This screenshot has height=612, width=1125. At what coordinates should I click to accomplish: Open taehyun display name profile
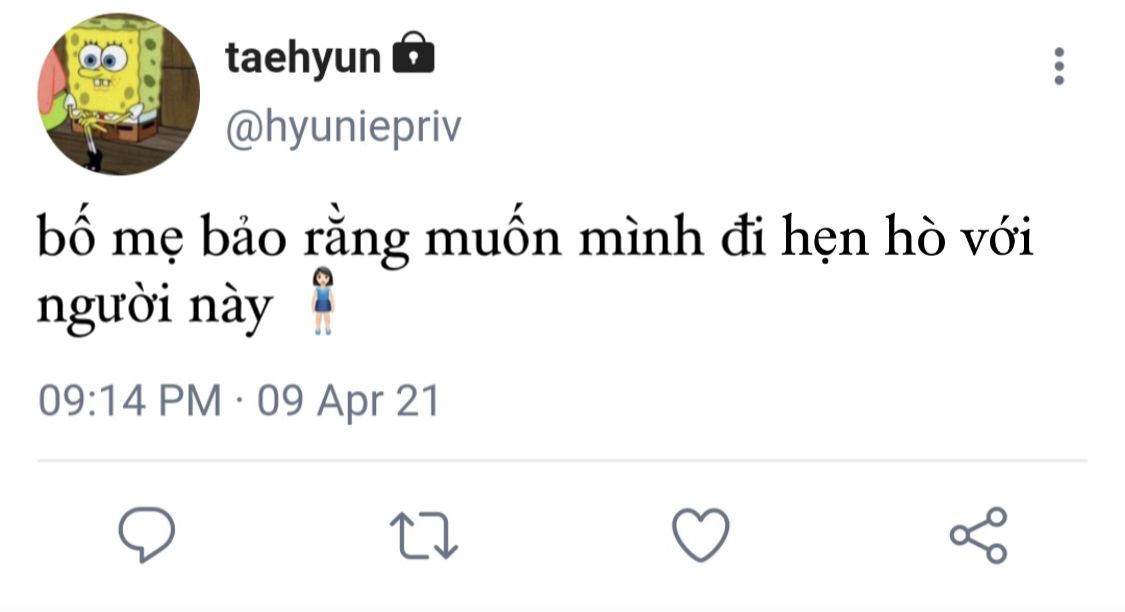[x=303, y=57]
